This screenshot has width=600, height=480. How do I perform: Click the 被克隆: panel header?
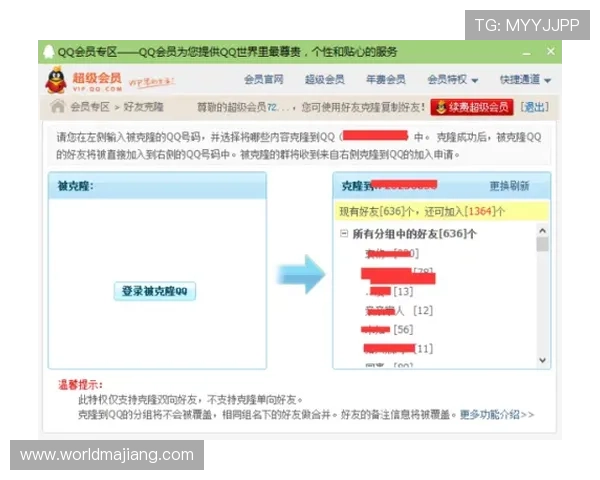(157, 186)
